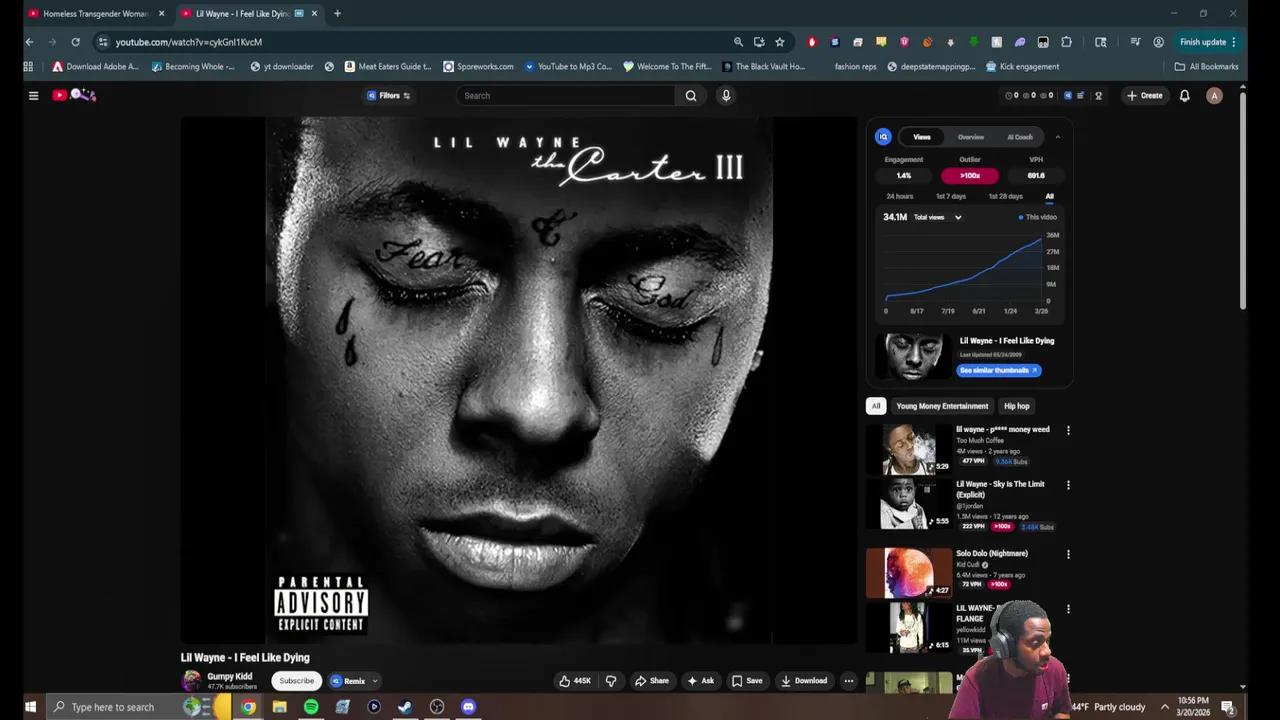
Task: Expand the Remix dropdown arrow
Action: pyautogui.click(x=375, y=681)
